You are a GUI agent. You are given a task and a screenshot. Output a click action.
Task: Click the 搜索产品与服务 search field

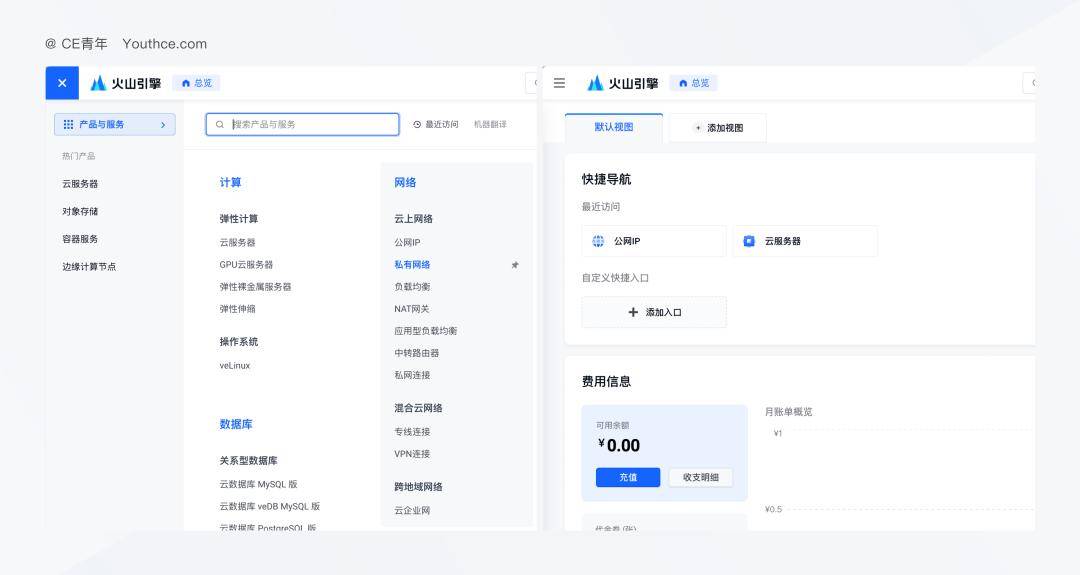(302, 125)
